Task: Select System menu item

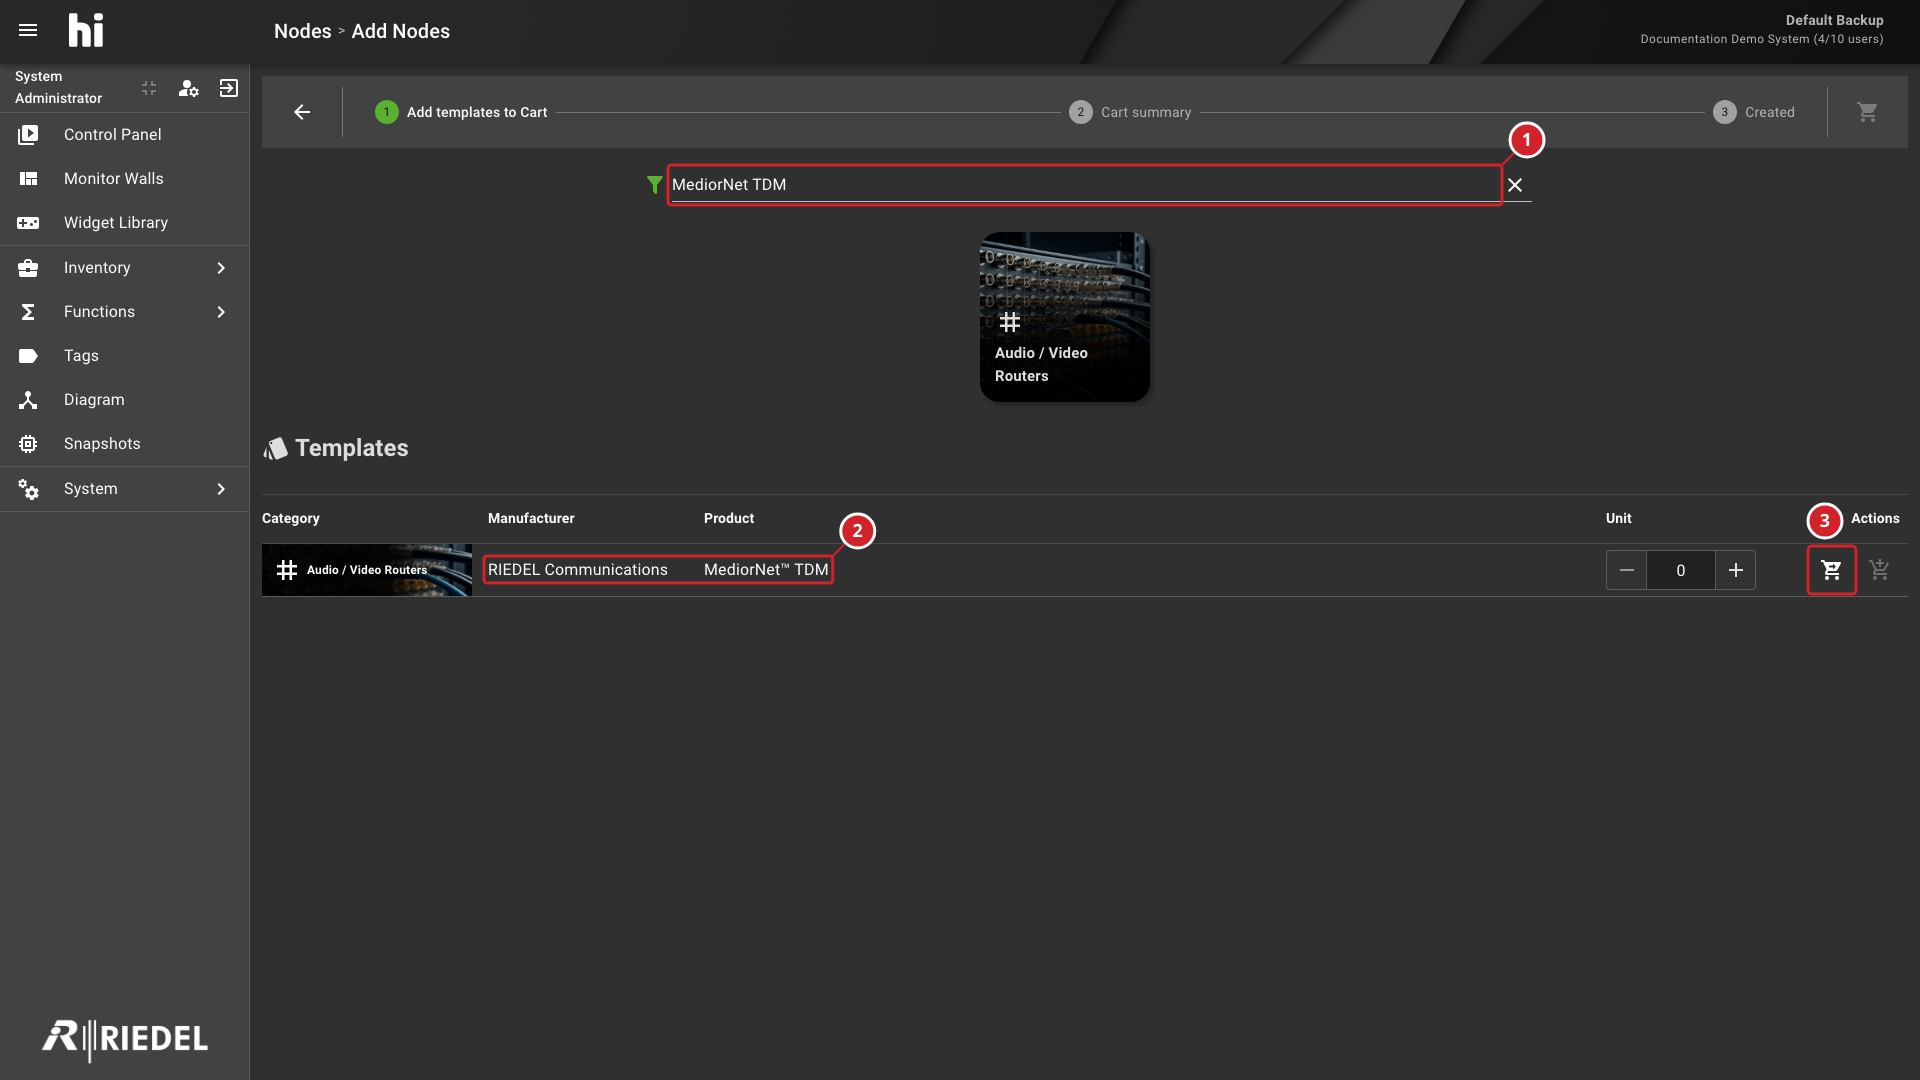Action: tap(124, 489)
